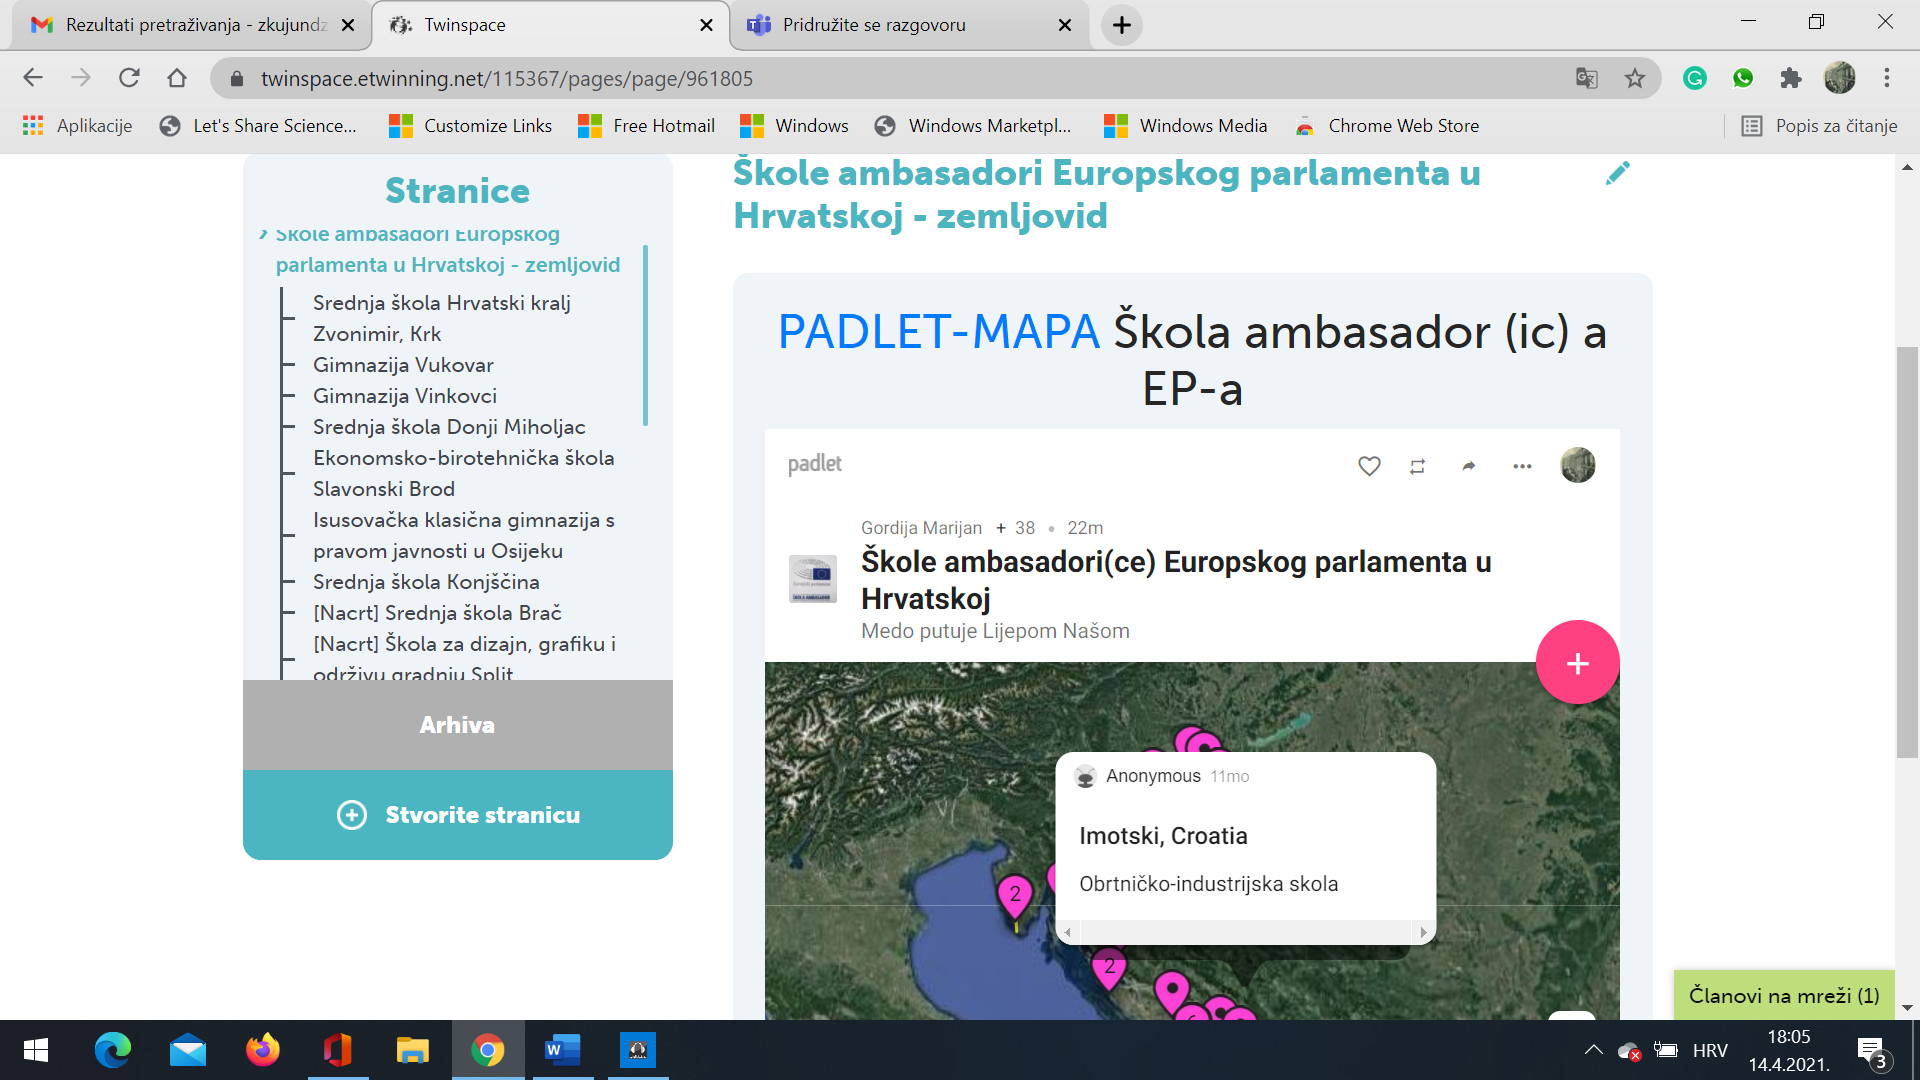Open a new browser tab

pyautogui.click(x=1122, y=25)
